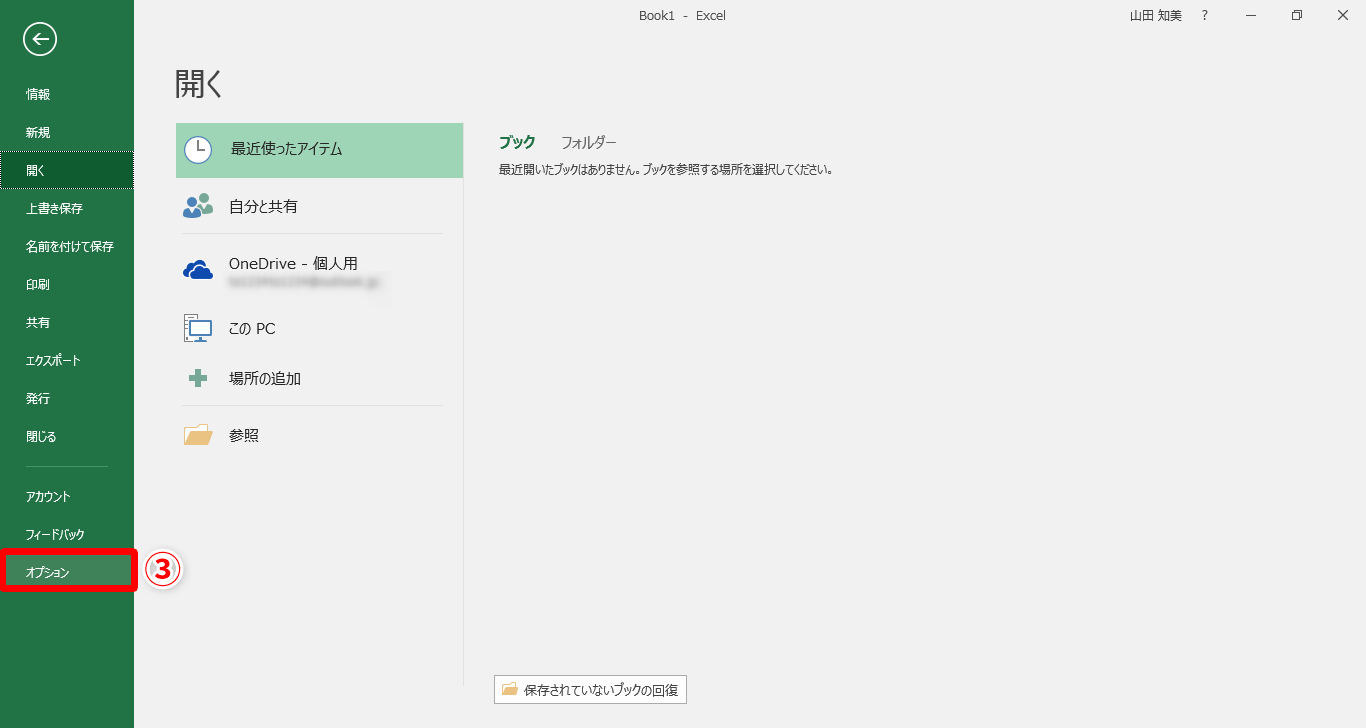Open the アカウント page
The width and height of the screenshot is (1366, 728).
(67, 496)
